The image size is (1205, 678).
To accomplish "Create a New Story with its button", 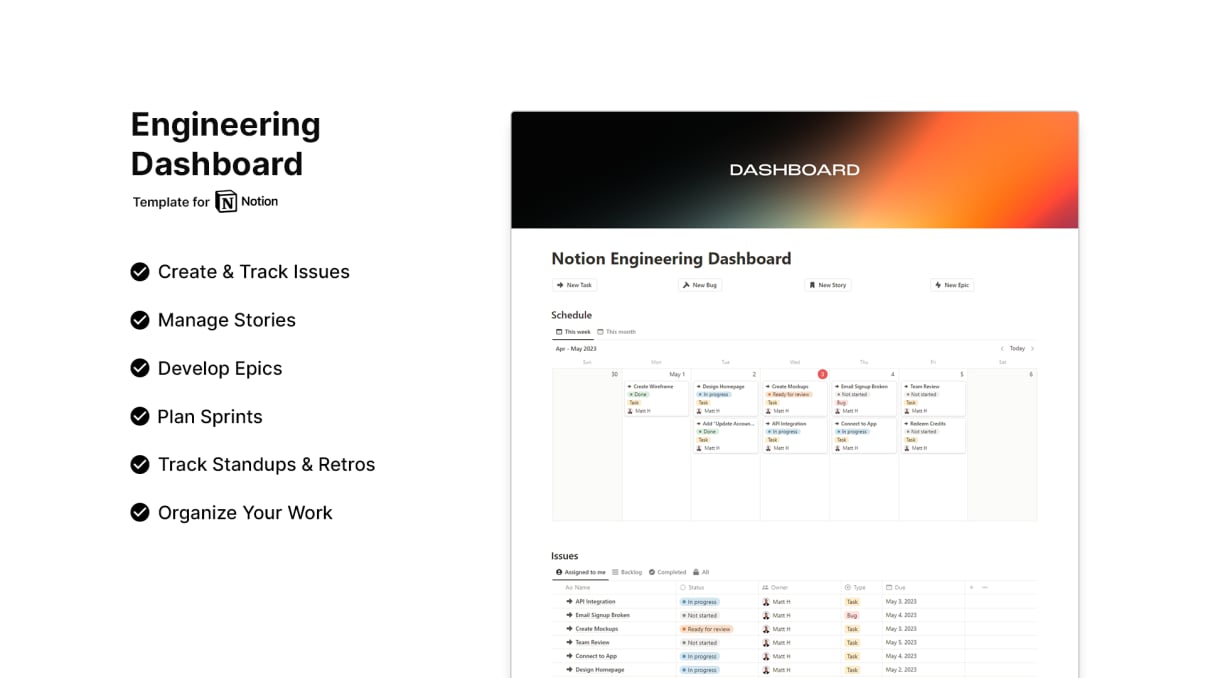I will tap(827, 285).
